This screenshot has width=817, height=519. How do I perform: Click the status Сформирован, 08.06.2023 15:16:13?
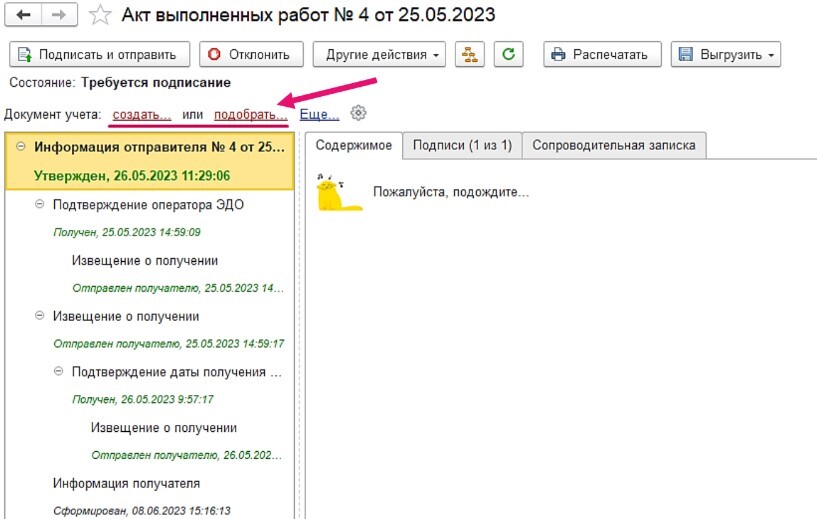[x=142, y=511]
